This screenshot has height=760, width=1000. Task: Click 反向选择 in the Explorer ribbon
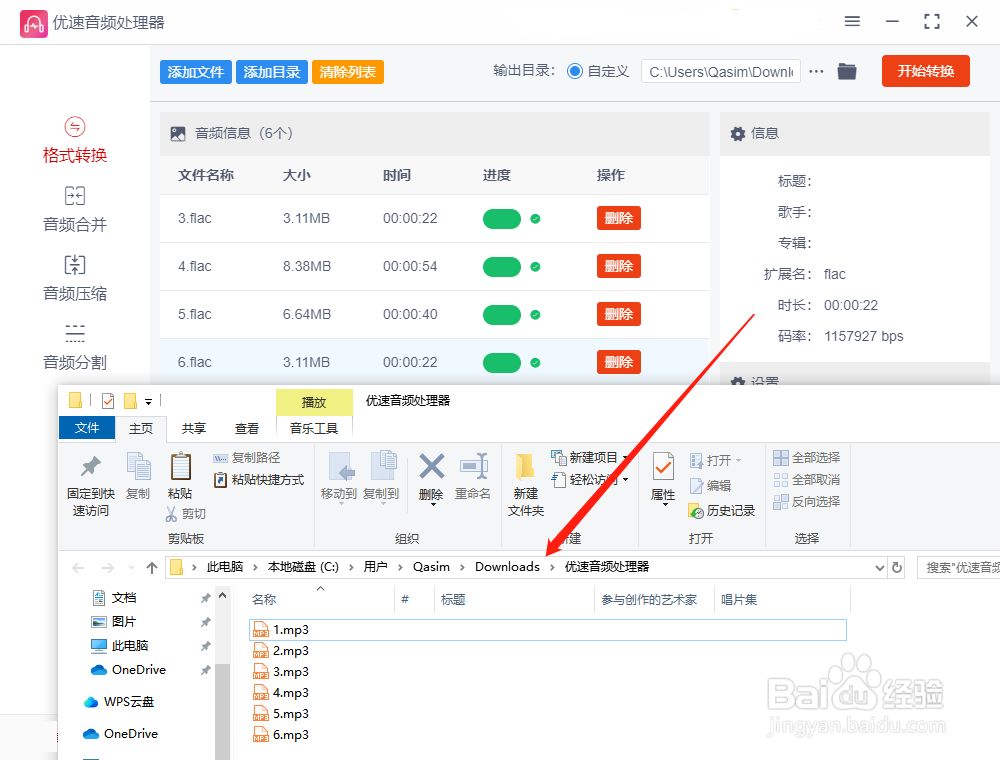(x=807, y=502)
